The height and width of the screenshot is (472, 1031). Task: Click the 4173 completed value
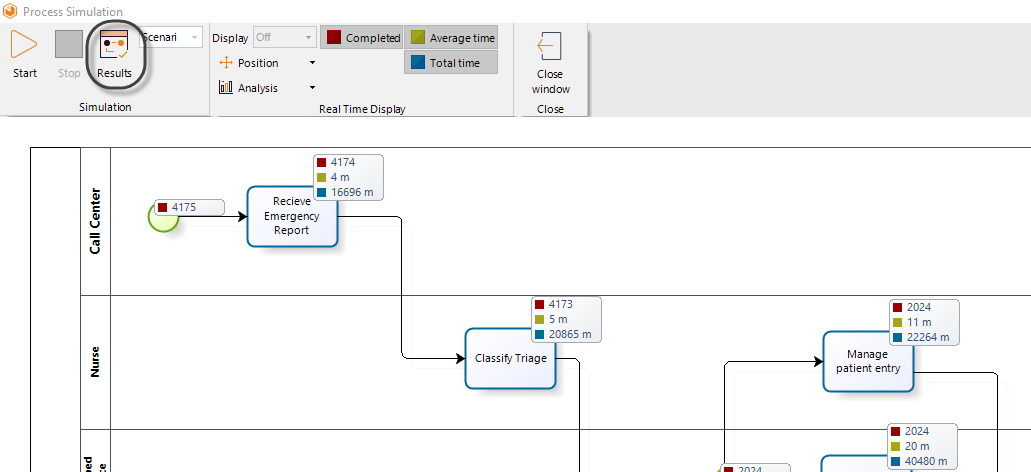point(561,304)
